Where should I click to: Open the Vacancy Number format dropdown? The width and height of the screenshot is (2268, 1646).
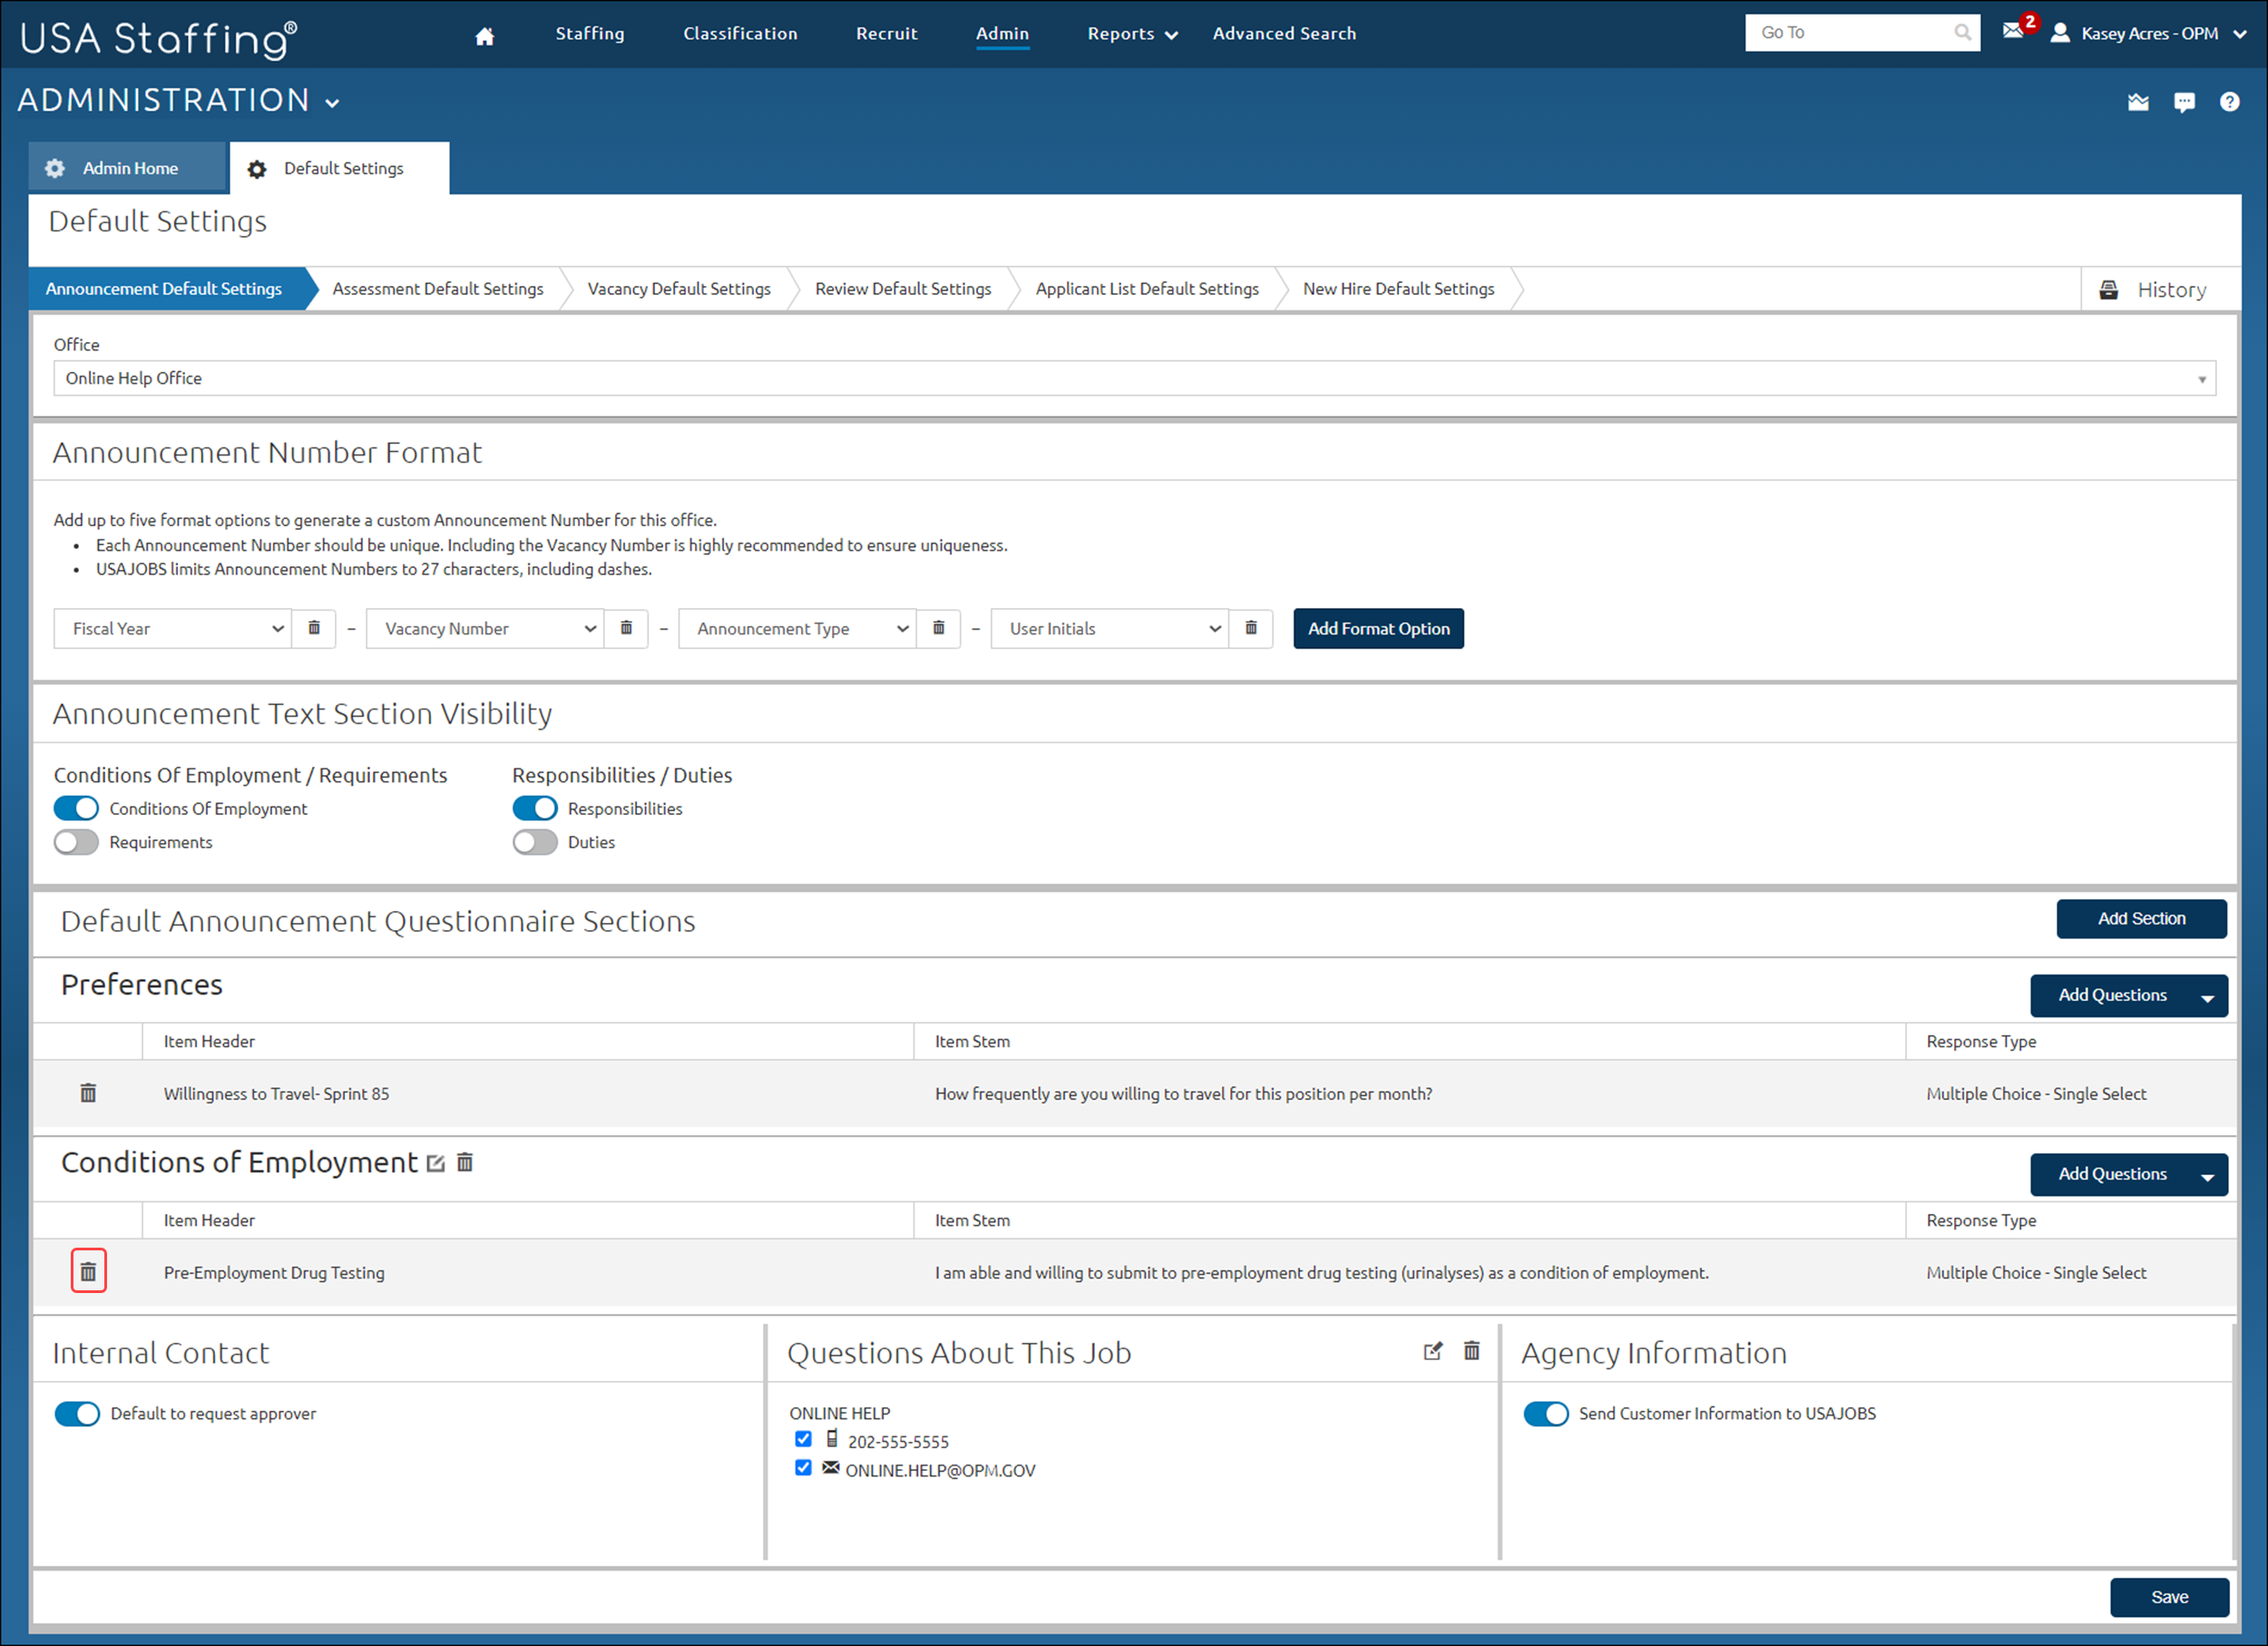pyautogui.click(x=485, y=628)
